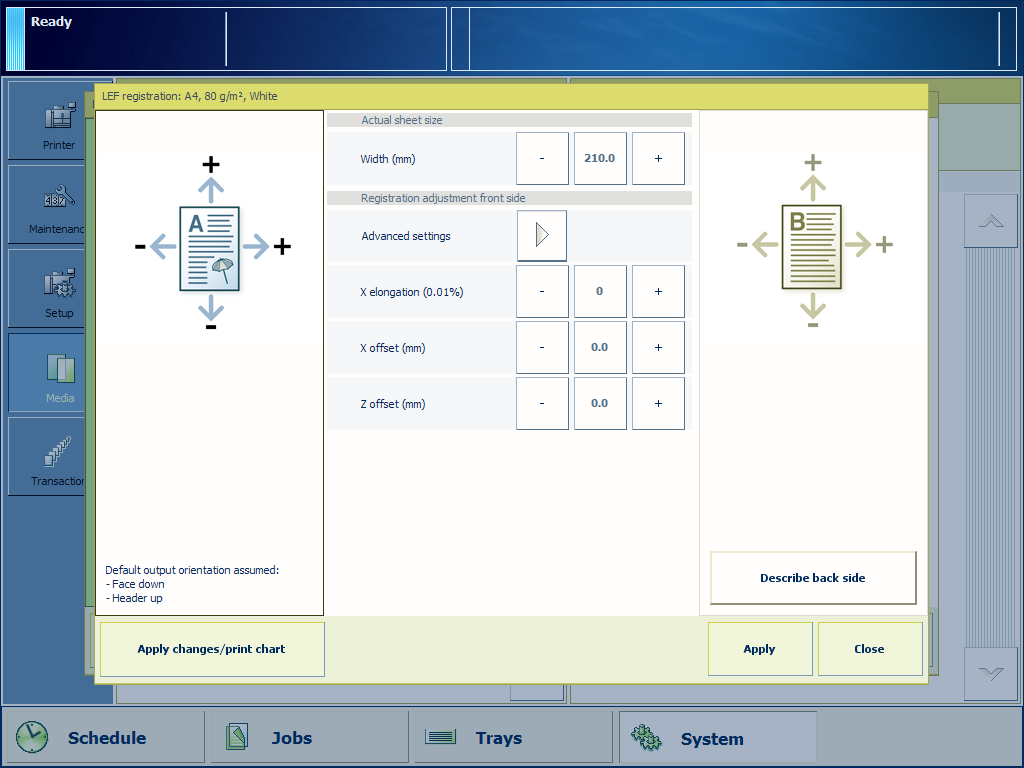Viewport: 1024px width, 768px height.
Task: Increase the Z offset (mm) value
Action: tap(658, 404)
